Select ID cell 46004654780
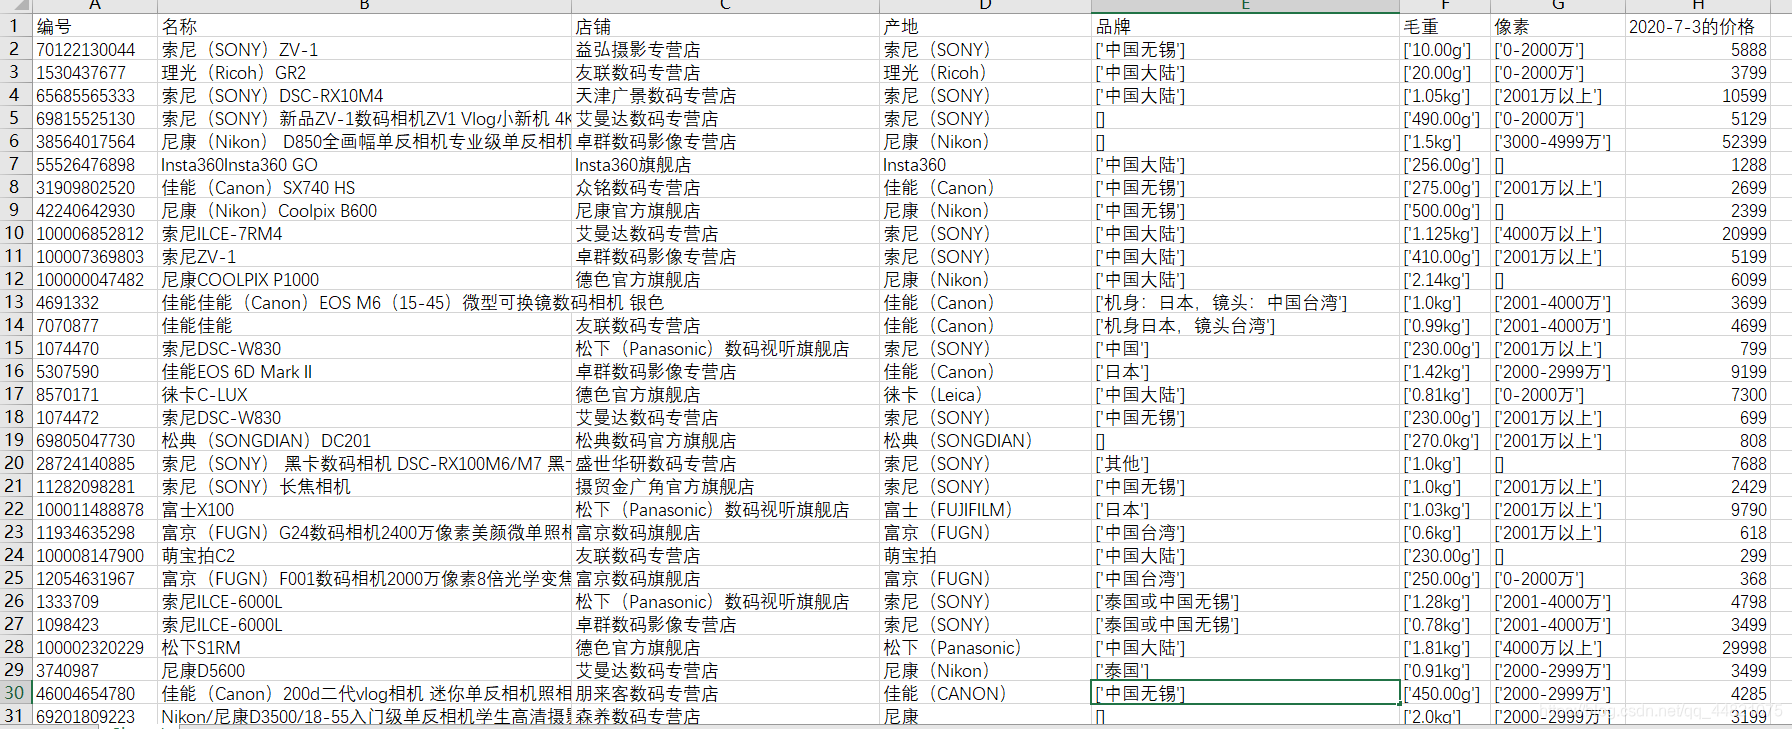The width and height of the screenshot is (1792, 729). pos(95,693)
